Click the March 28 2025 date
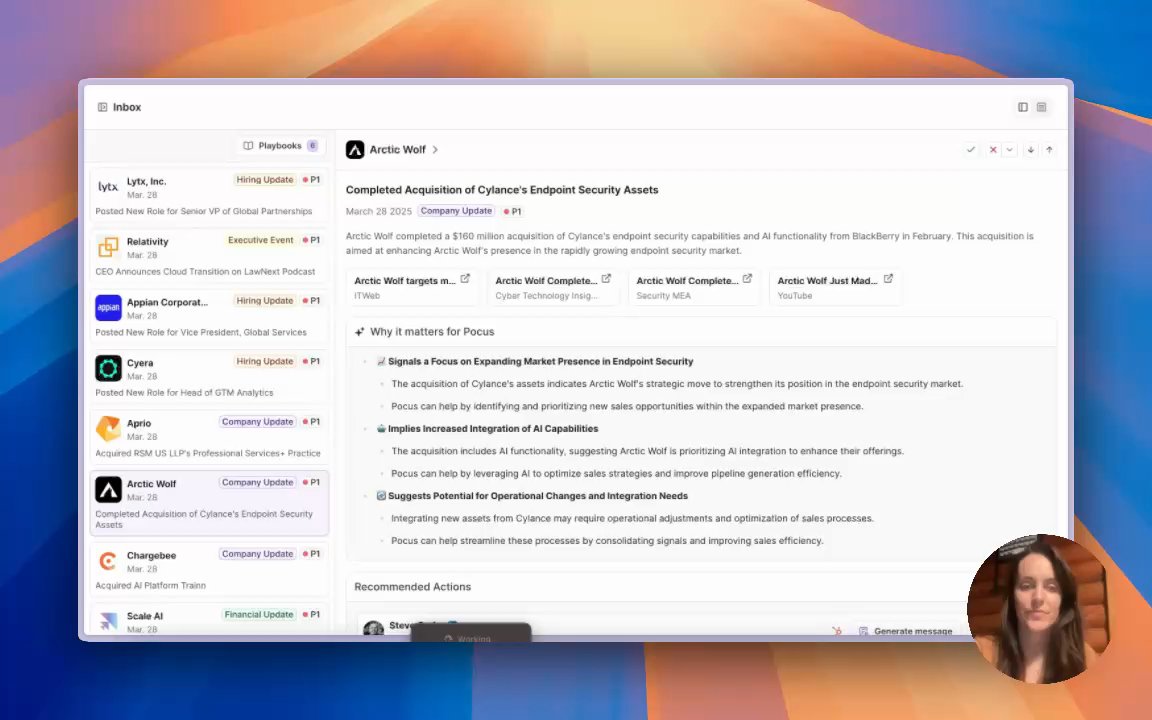 click(378, 212)
